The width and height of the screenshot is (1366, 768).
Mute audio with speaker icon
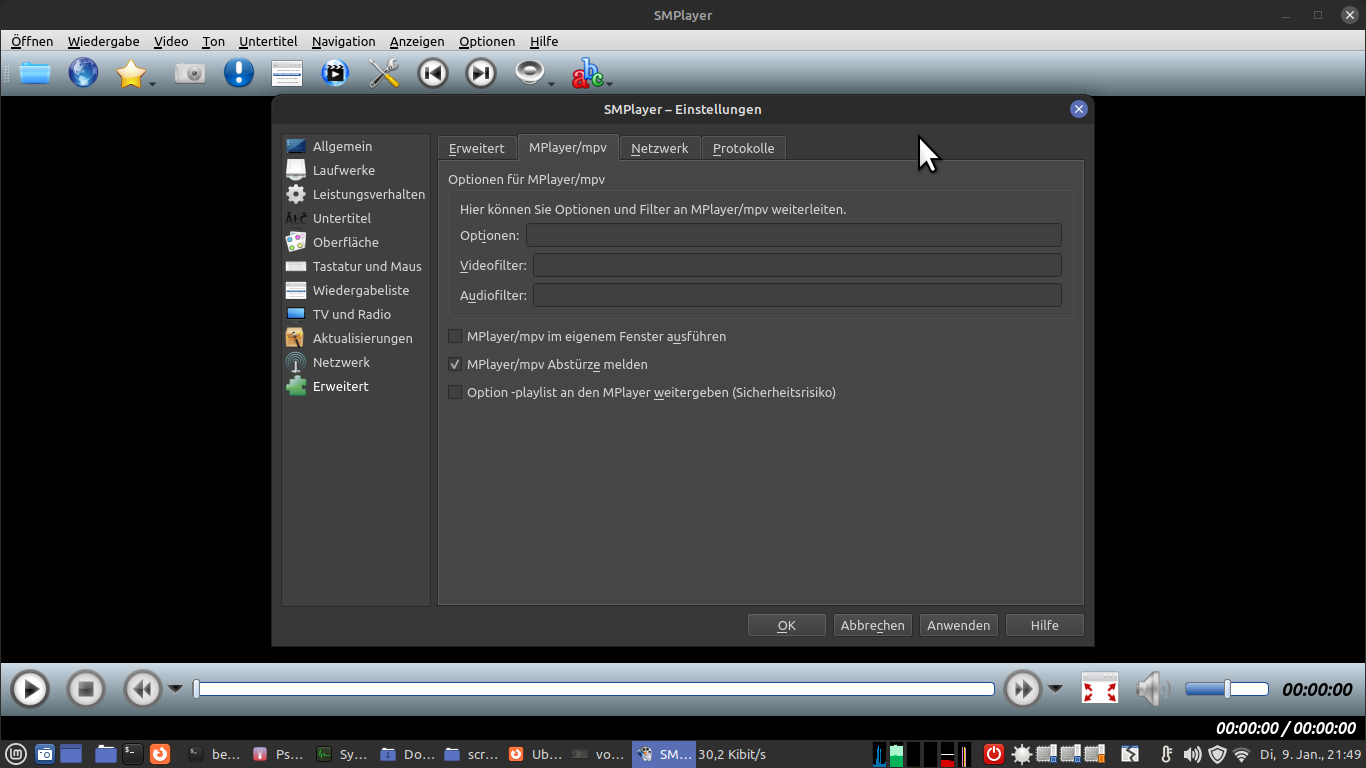pos(1153,688)
